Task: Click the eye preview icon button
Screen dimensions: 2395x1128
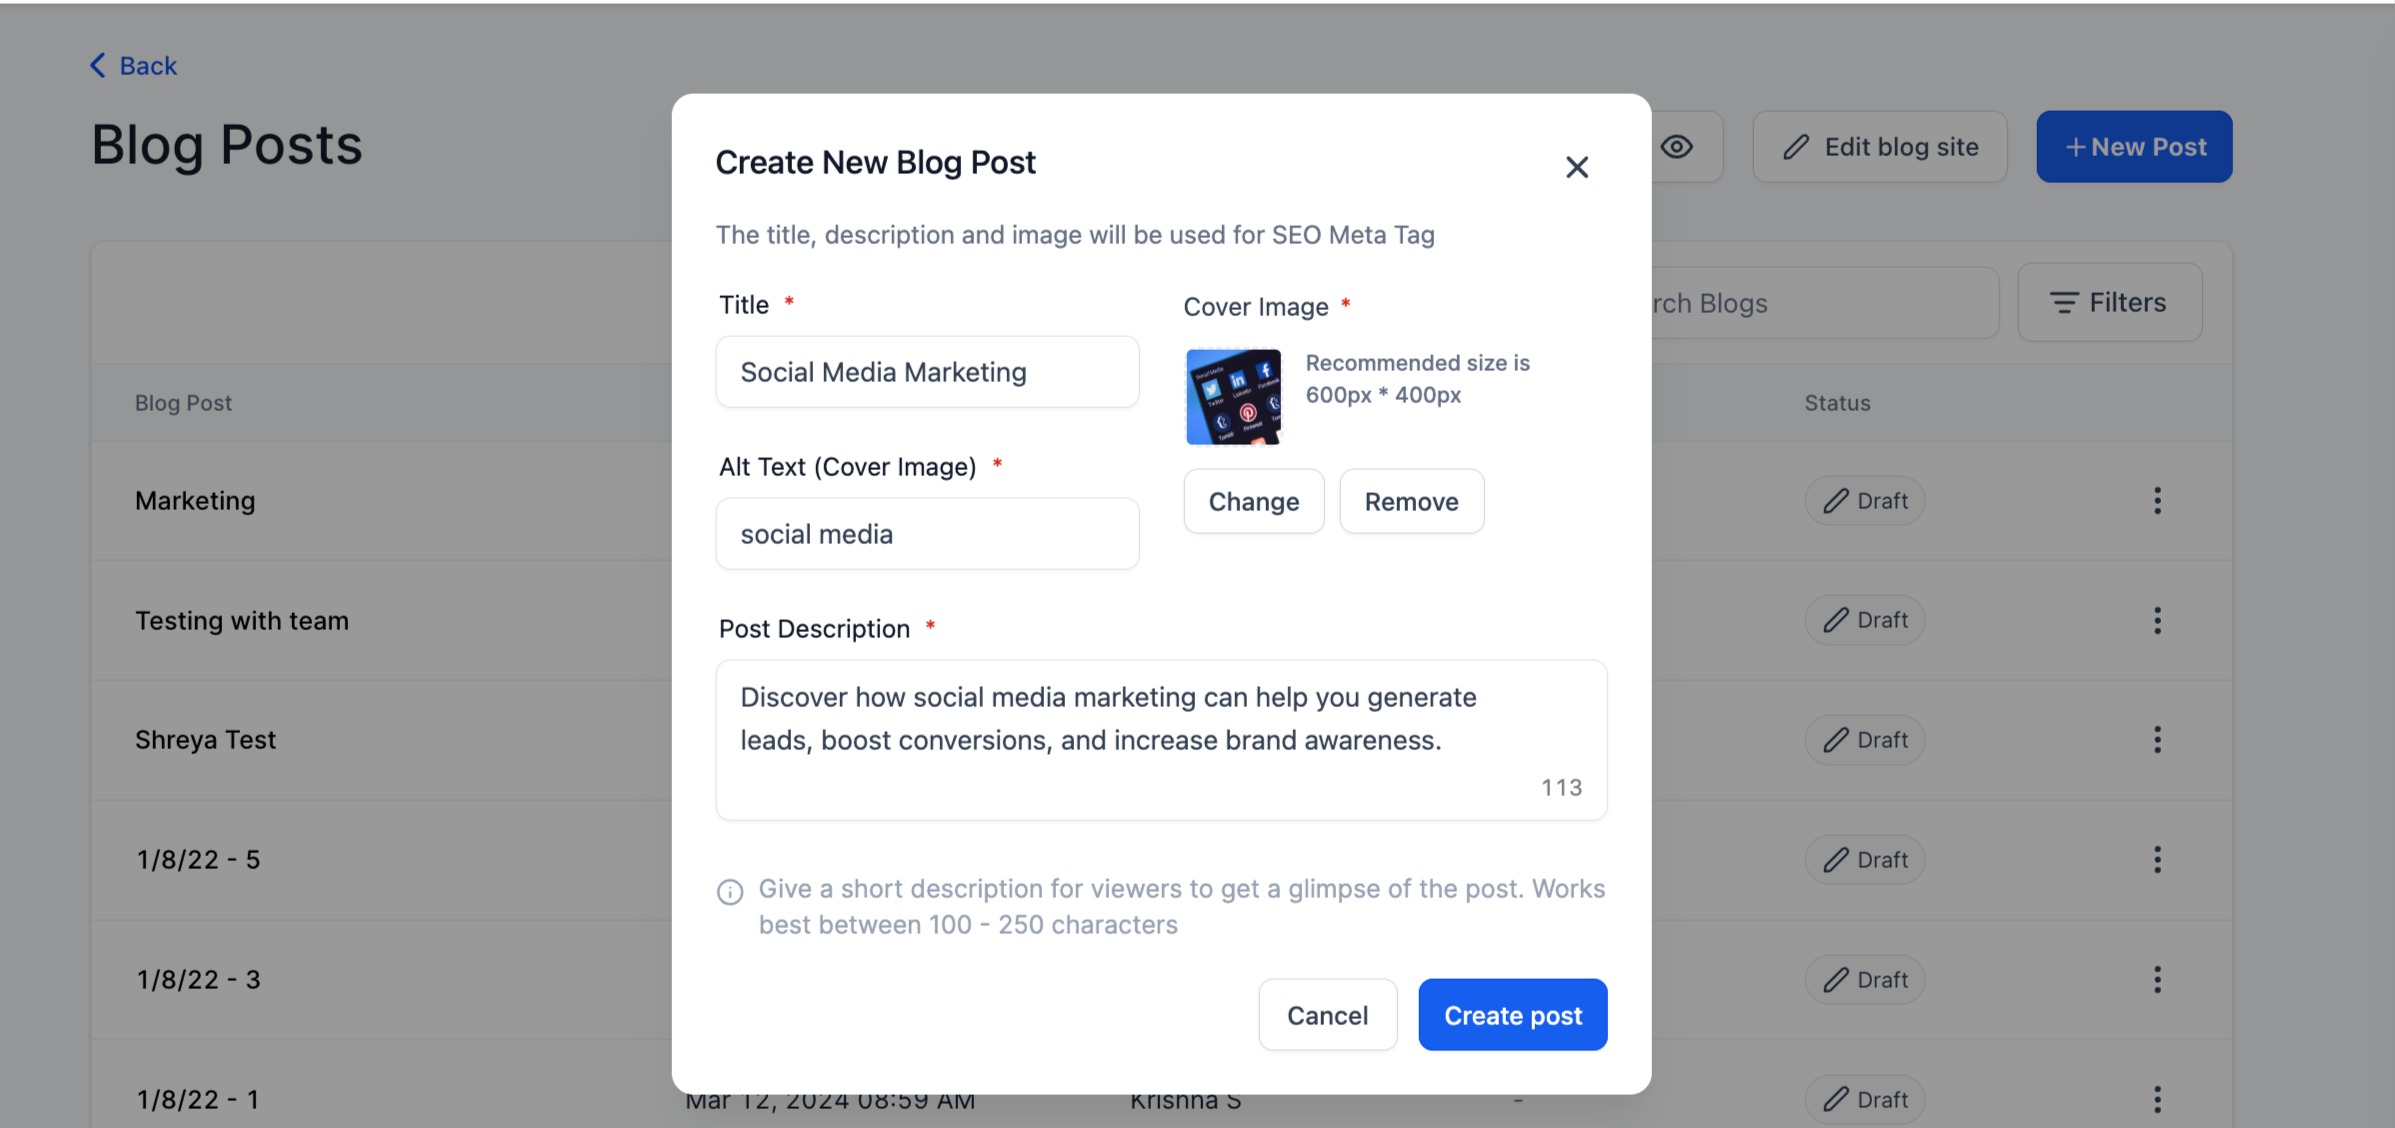Action: coord(1677,147)
